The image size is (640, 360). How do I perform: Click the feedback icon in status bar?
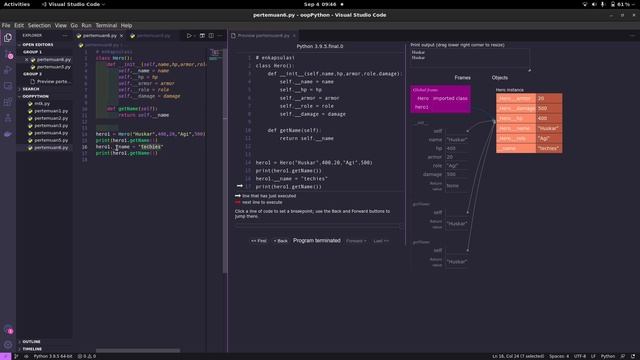tap(623, 356)
